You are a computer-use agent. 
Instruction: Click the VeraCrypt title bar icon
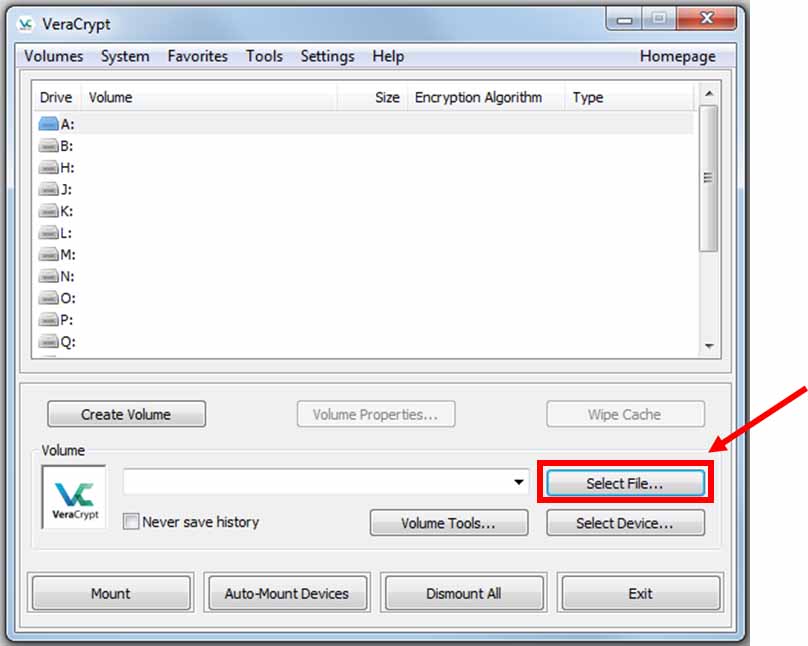26,24
